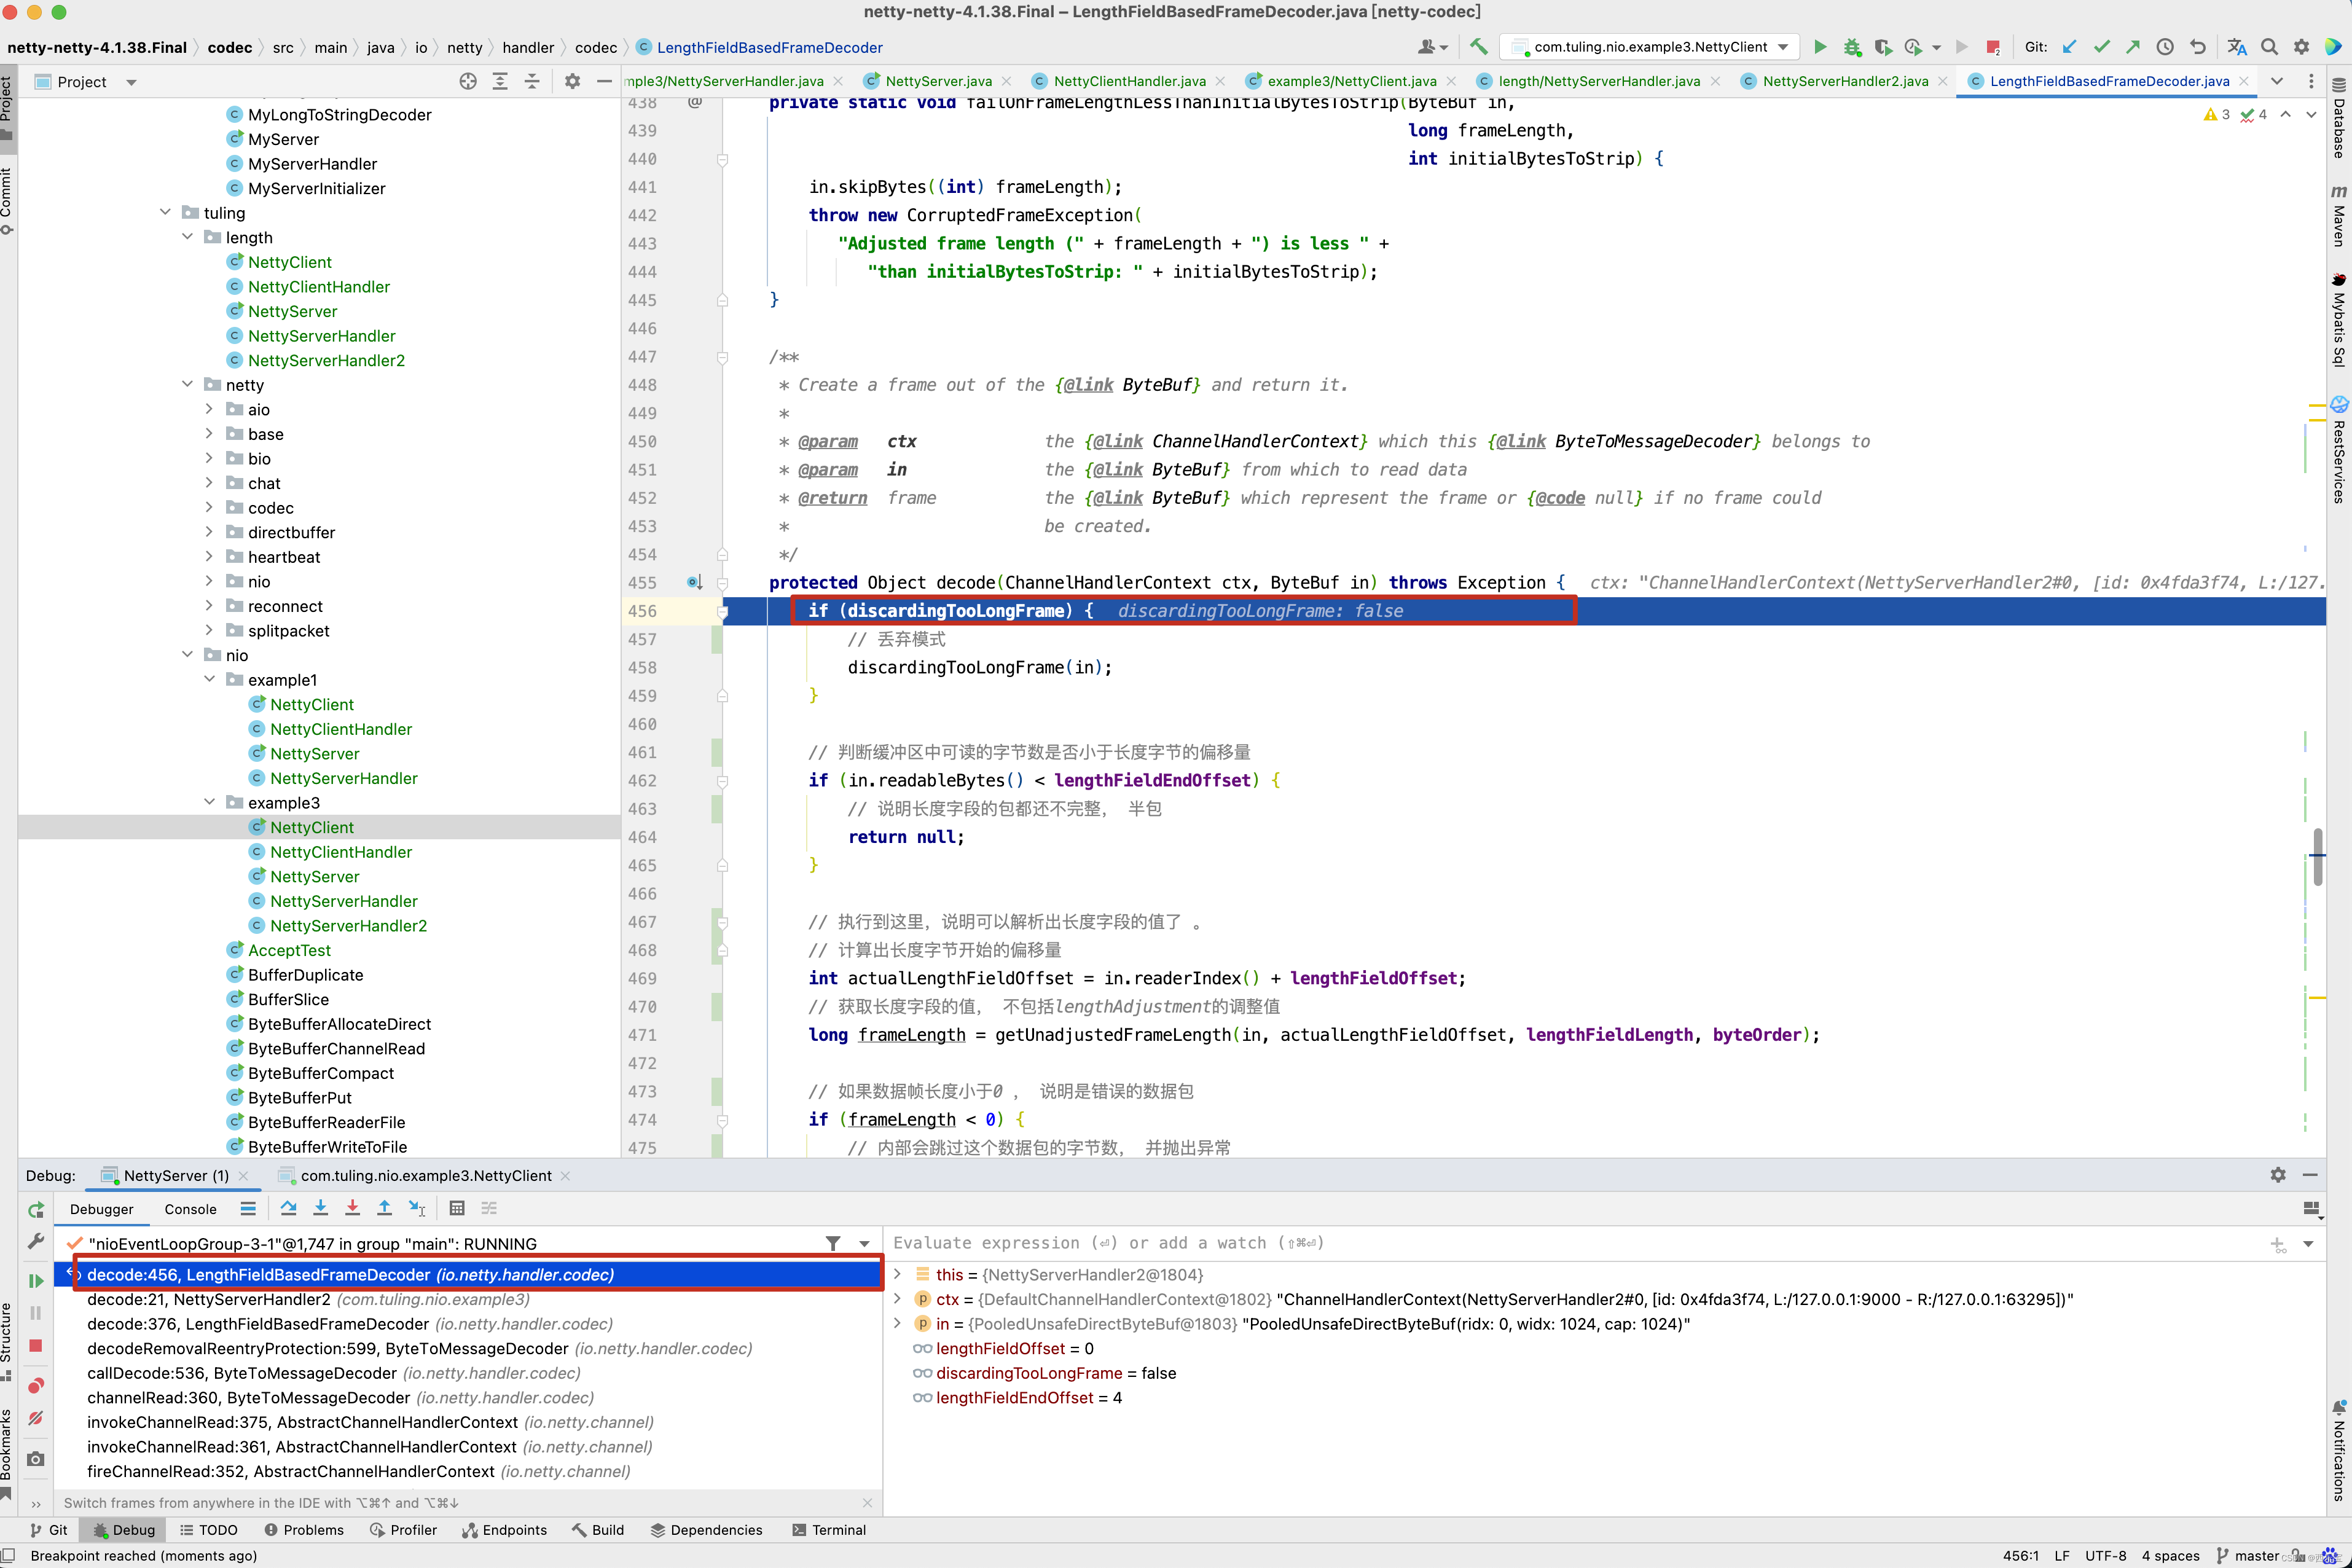The height and width of the screenshot is (1568, 2352).
Task: Click the Step Over debug icon
Action: coord(288,1208)
